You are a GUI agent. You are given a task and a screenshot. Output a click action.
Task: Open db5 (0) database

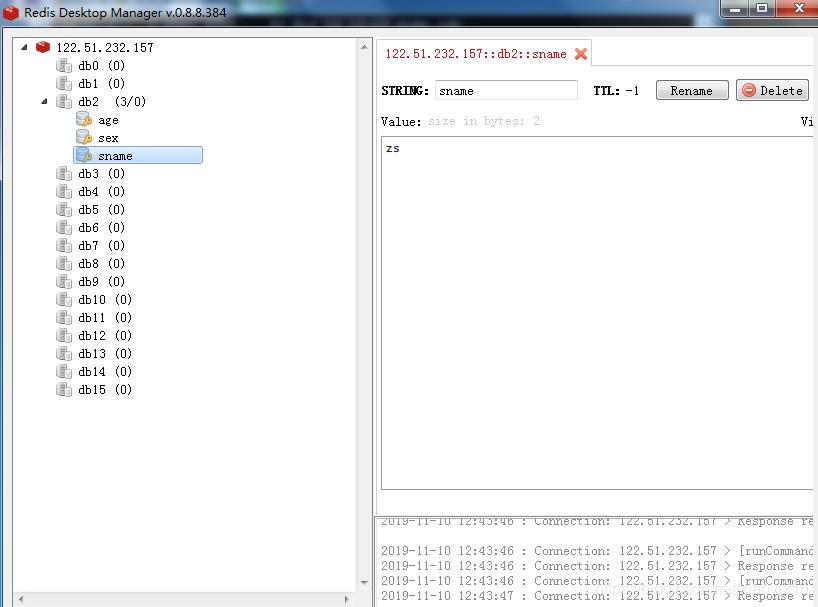[x=101, y=210]
